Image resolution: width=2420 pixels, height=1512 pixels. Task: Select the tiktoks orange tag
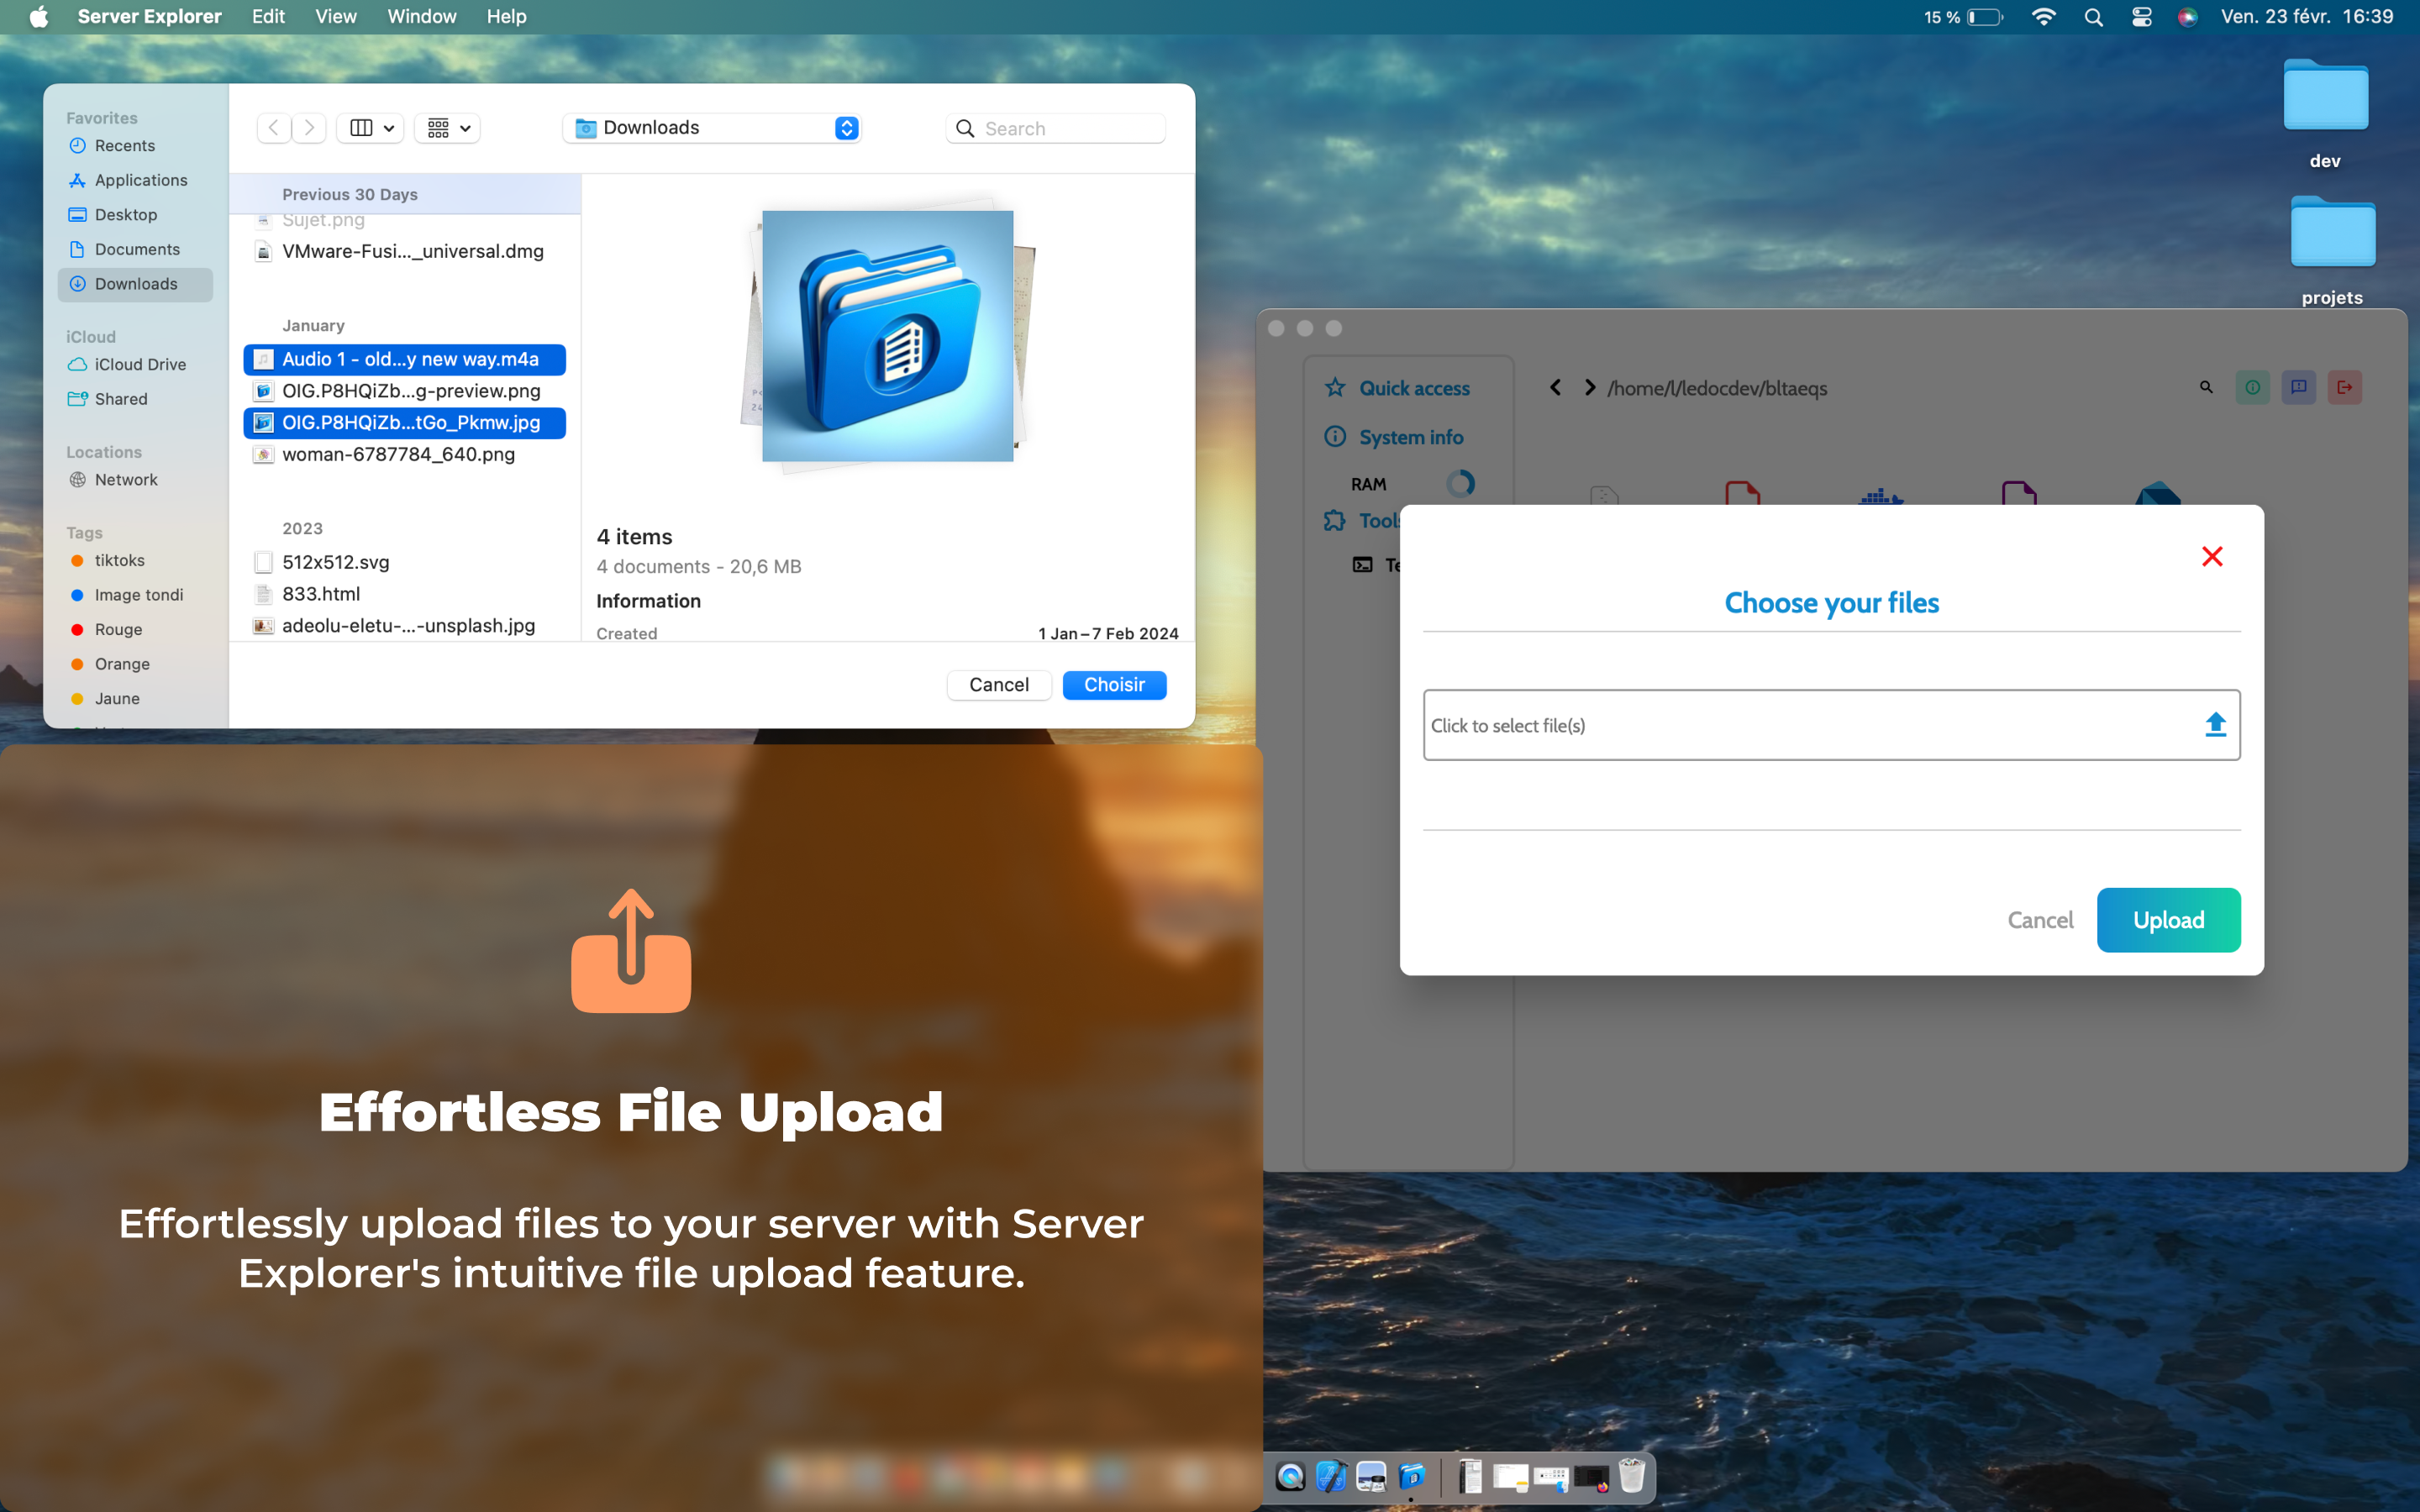pyautogui.click(x=135, y=561)
